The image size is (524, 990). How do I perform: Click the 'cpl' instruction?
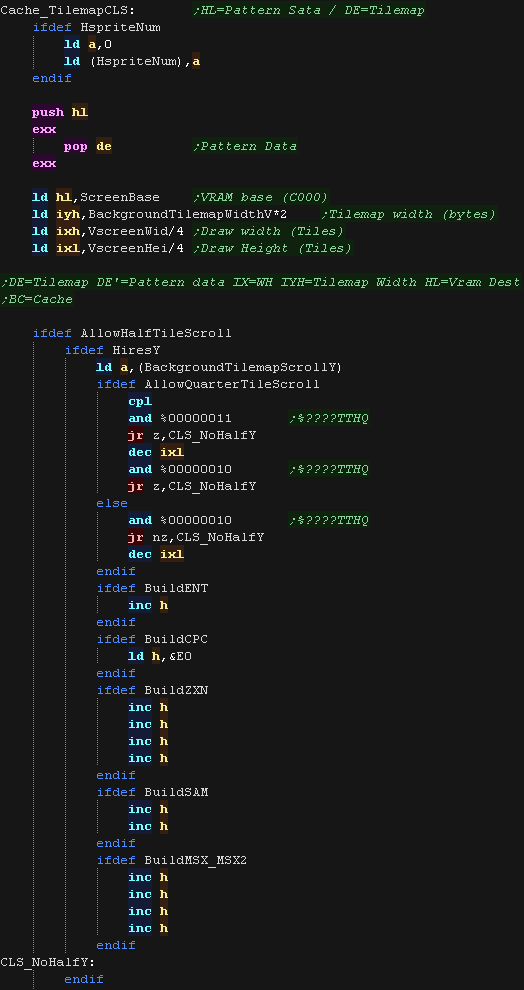[140, 402]
